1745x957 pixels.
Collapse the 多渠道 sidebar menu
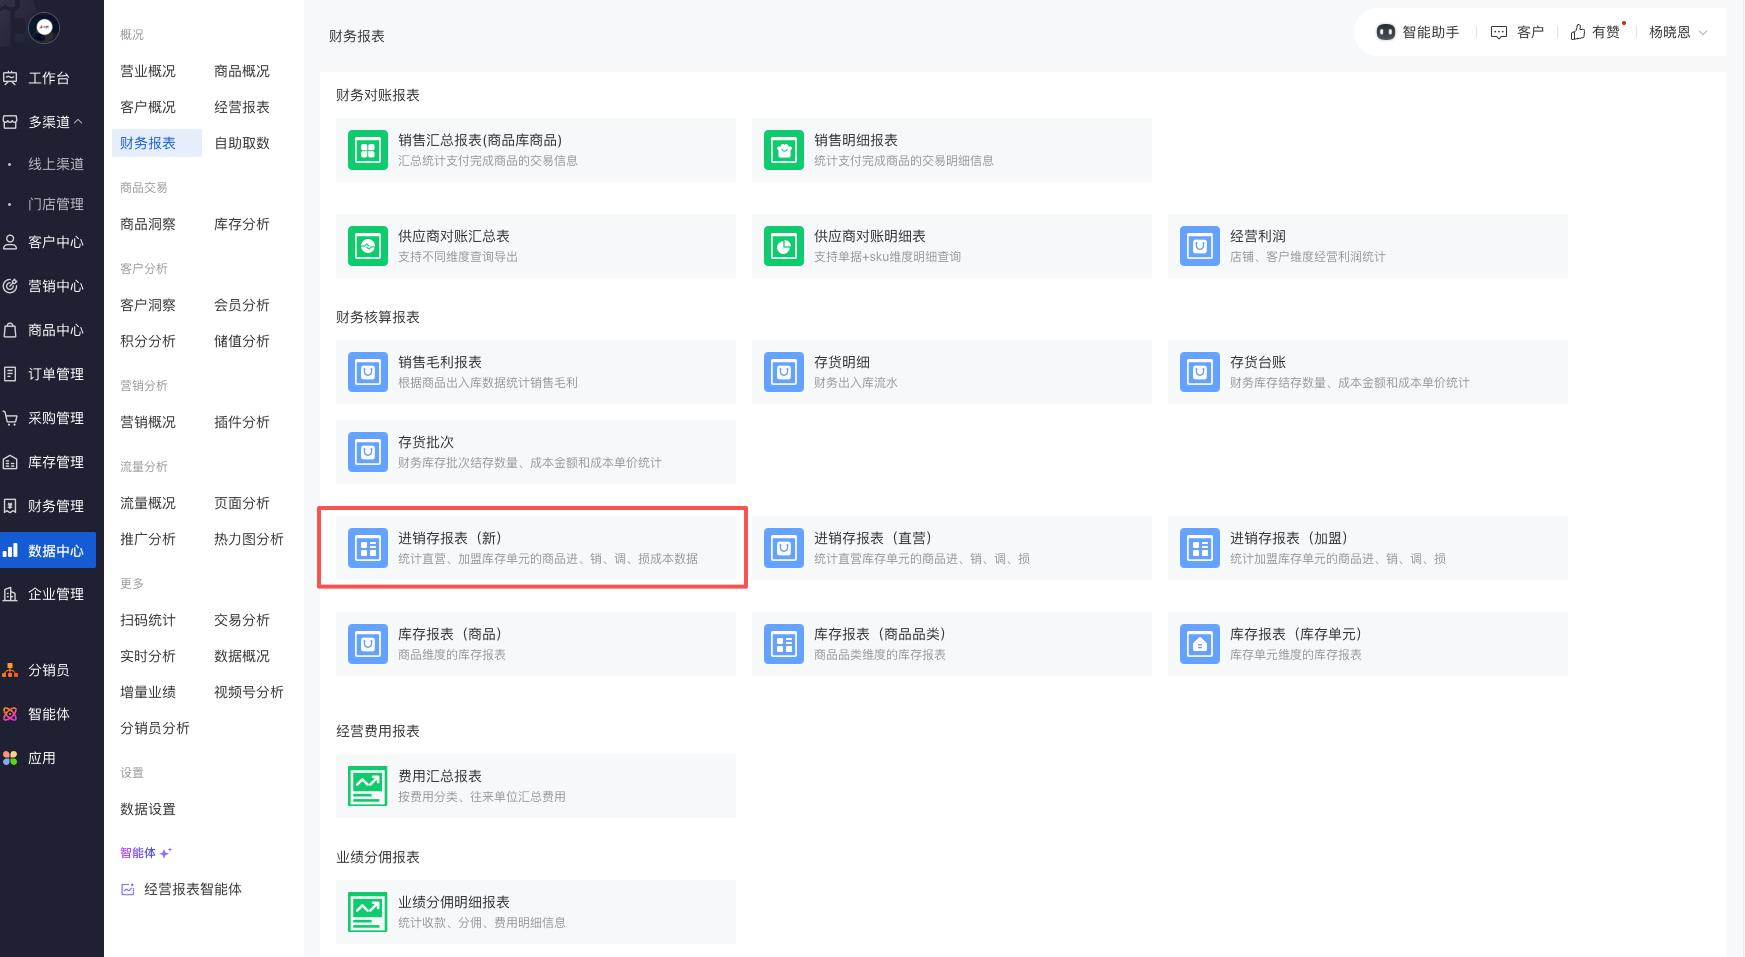[x=78, y=122]
